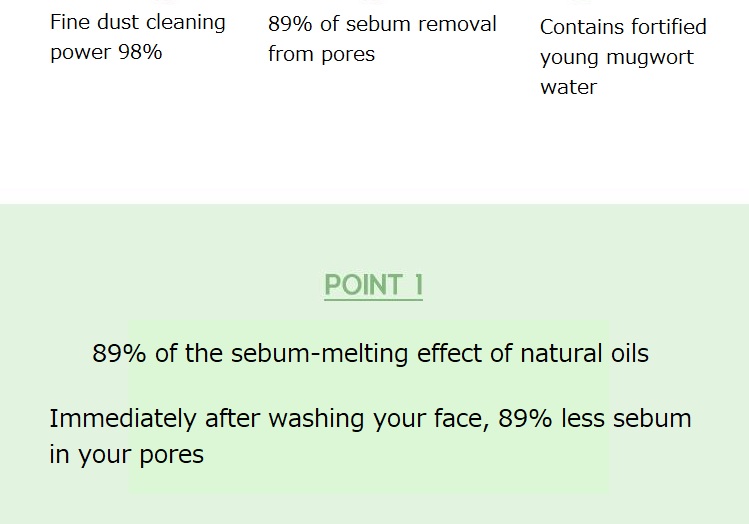The height and width of the screenshot is (524, 749).
Task: Click the "sebum-melting" word in the headline
Action: [320, 353]
